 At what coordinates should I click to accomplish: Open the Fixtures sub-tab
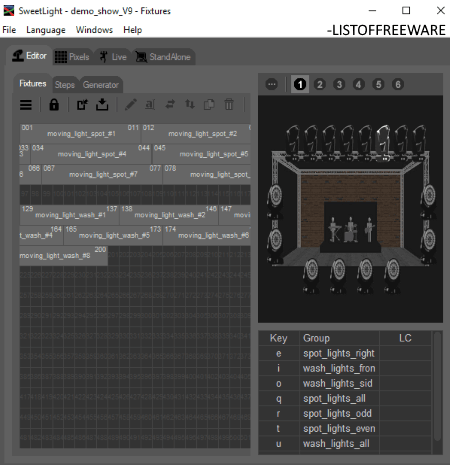pyautogui.click(x=33, y=83)
